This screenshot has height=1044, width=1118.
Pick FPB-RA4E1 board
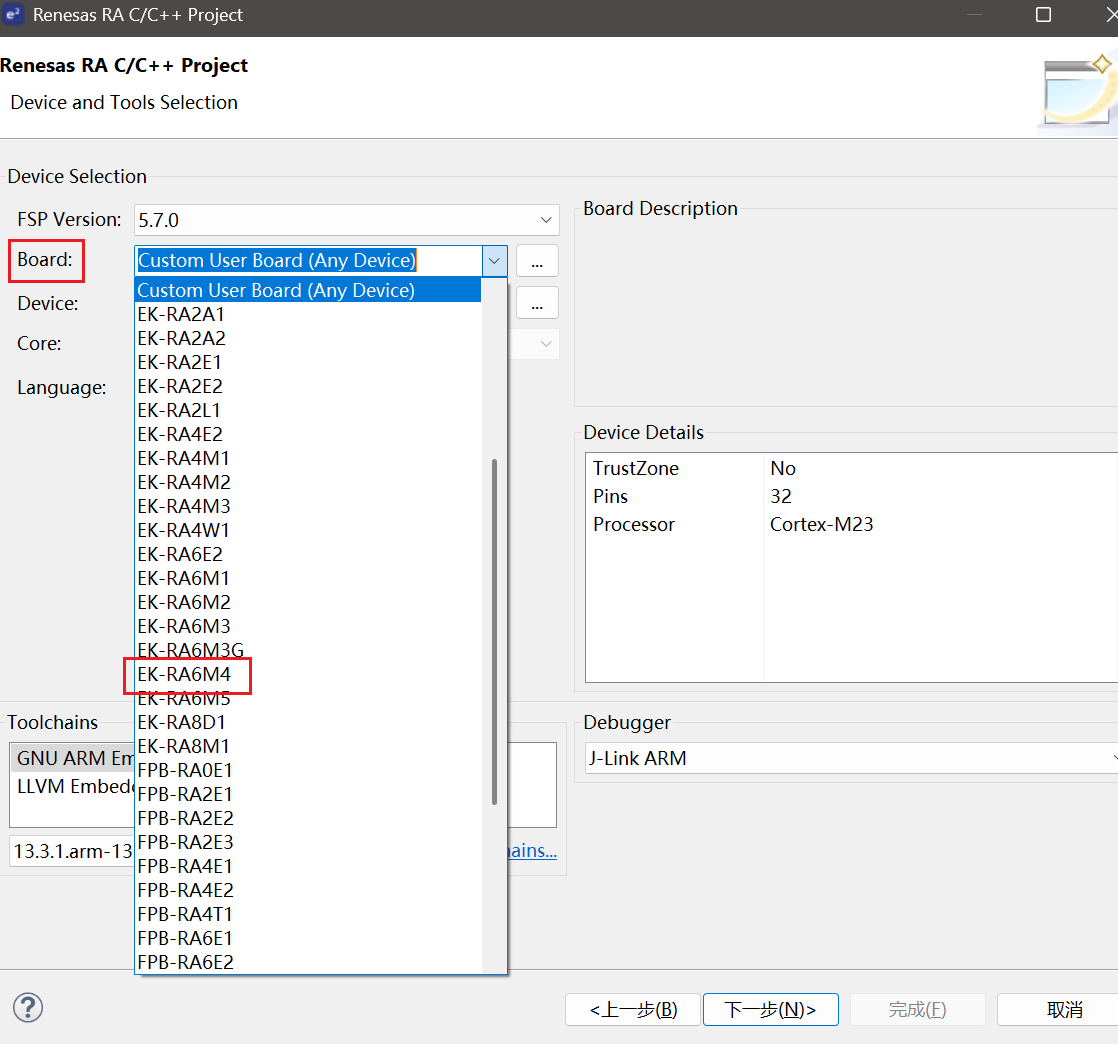tap(308, 866)
